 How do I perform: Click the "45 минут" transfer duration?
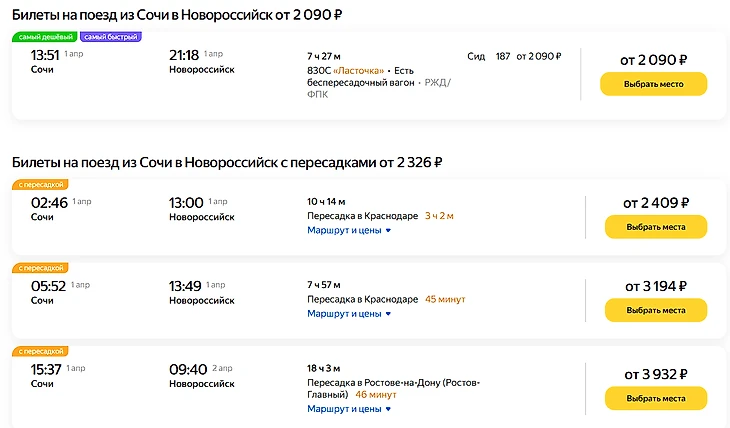445,300
